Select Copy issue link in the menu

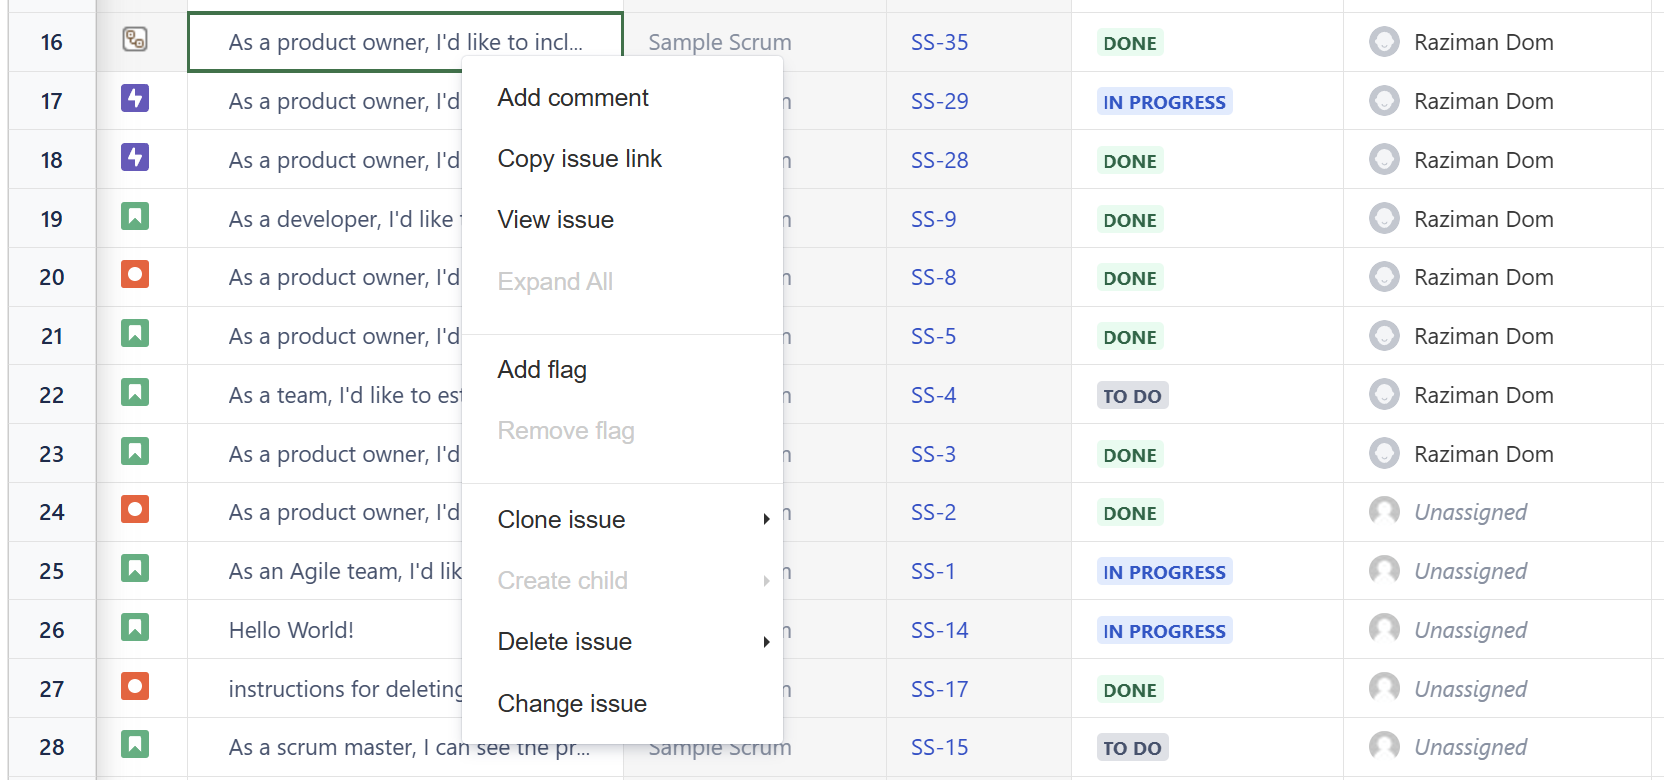tap(579, 159)
